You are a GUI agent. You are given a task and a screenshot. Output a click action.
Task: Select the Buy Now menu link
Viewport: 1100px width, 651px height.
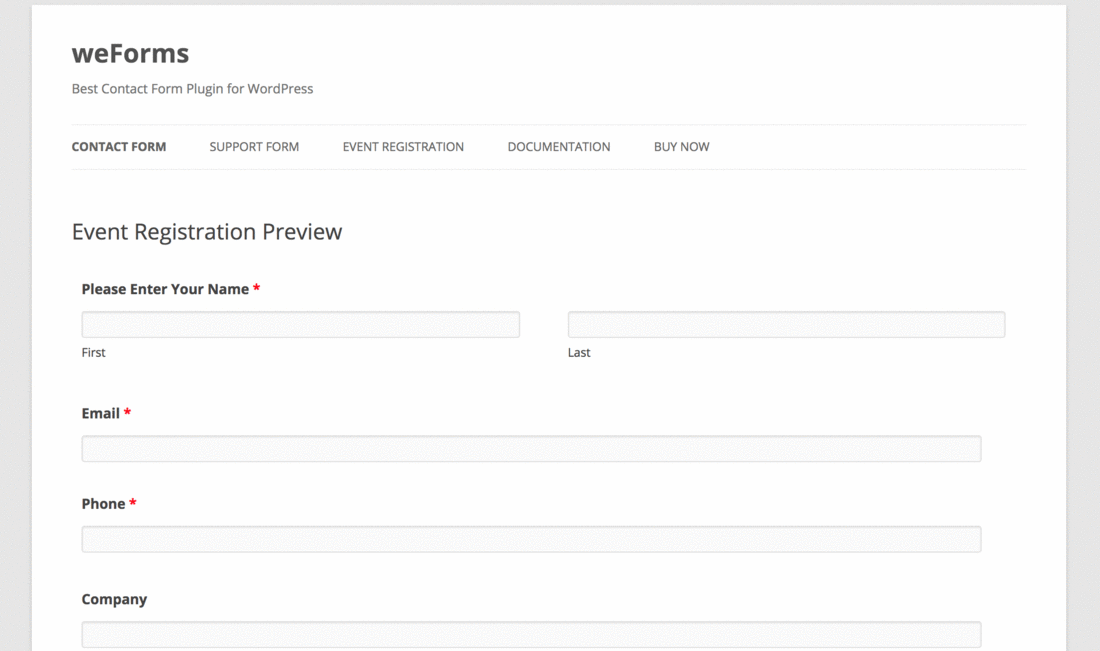tap(681, 147)
